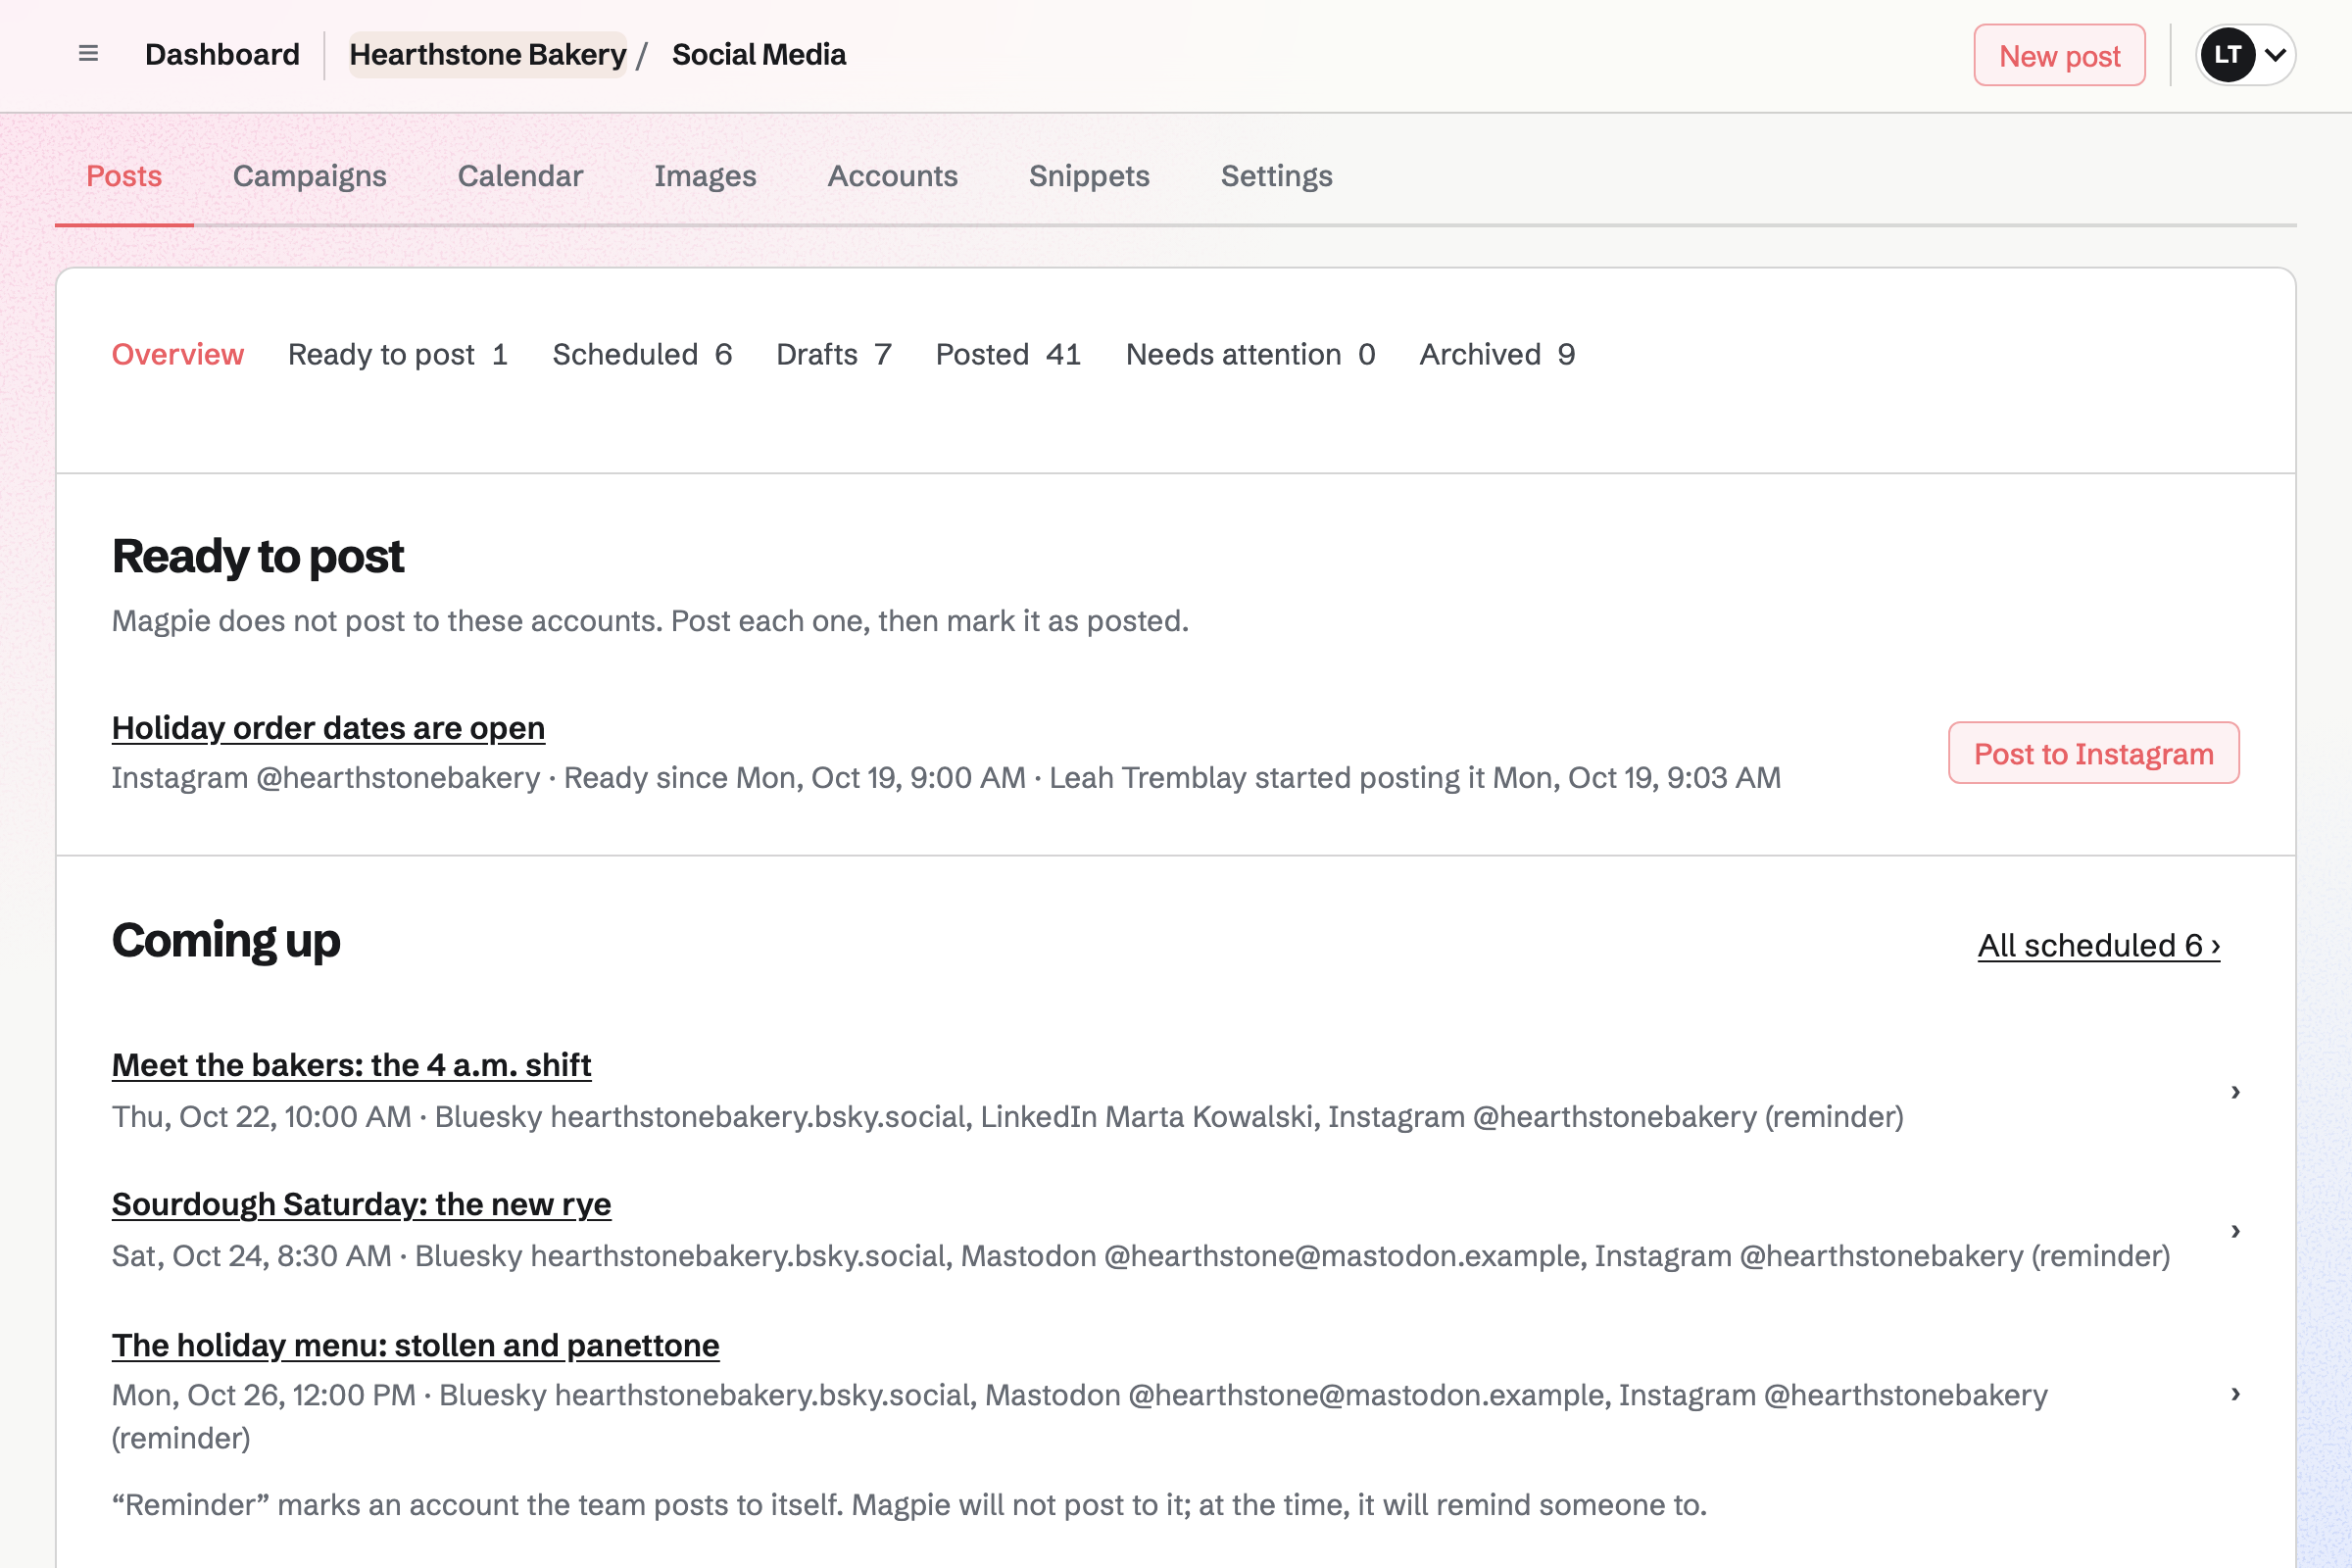
Task: Expand chevron for holiday menu row
Action: 2235,1393
